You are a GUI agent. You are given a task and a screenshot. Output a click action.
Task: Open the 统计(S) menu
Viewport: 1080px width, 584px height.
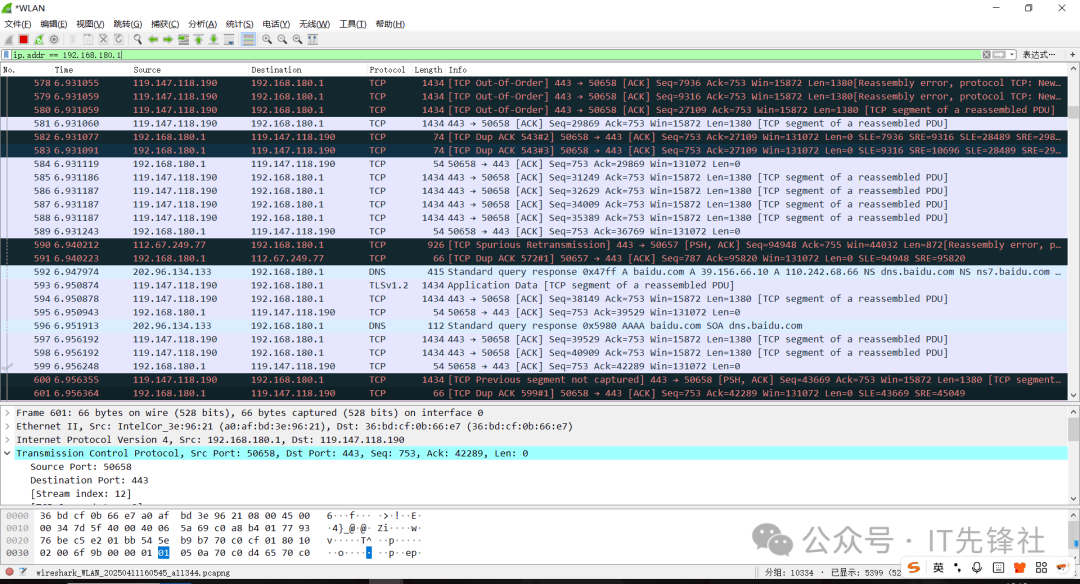coord(239,24)
